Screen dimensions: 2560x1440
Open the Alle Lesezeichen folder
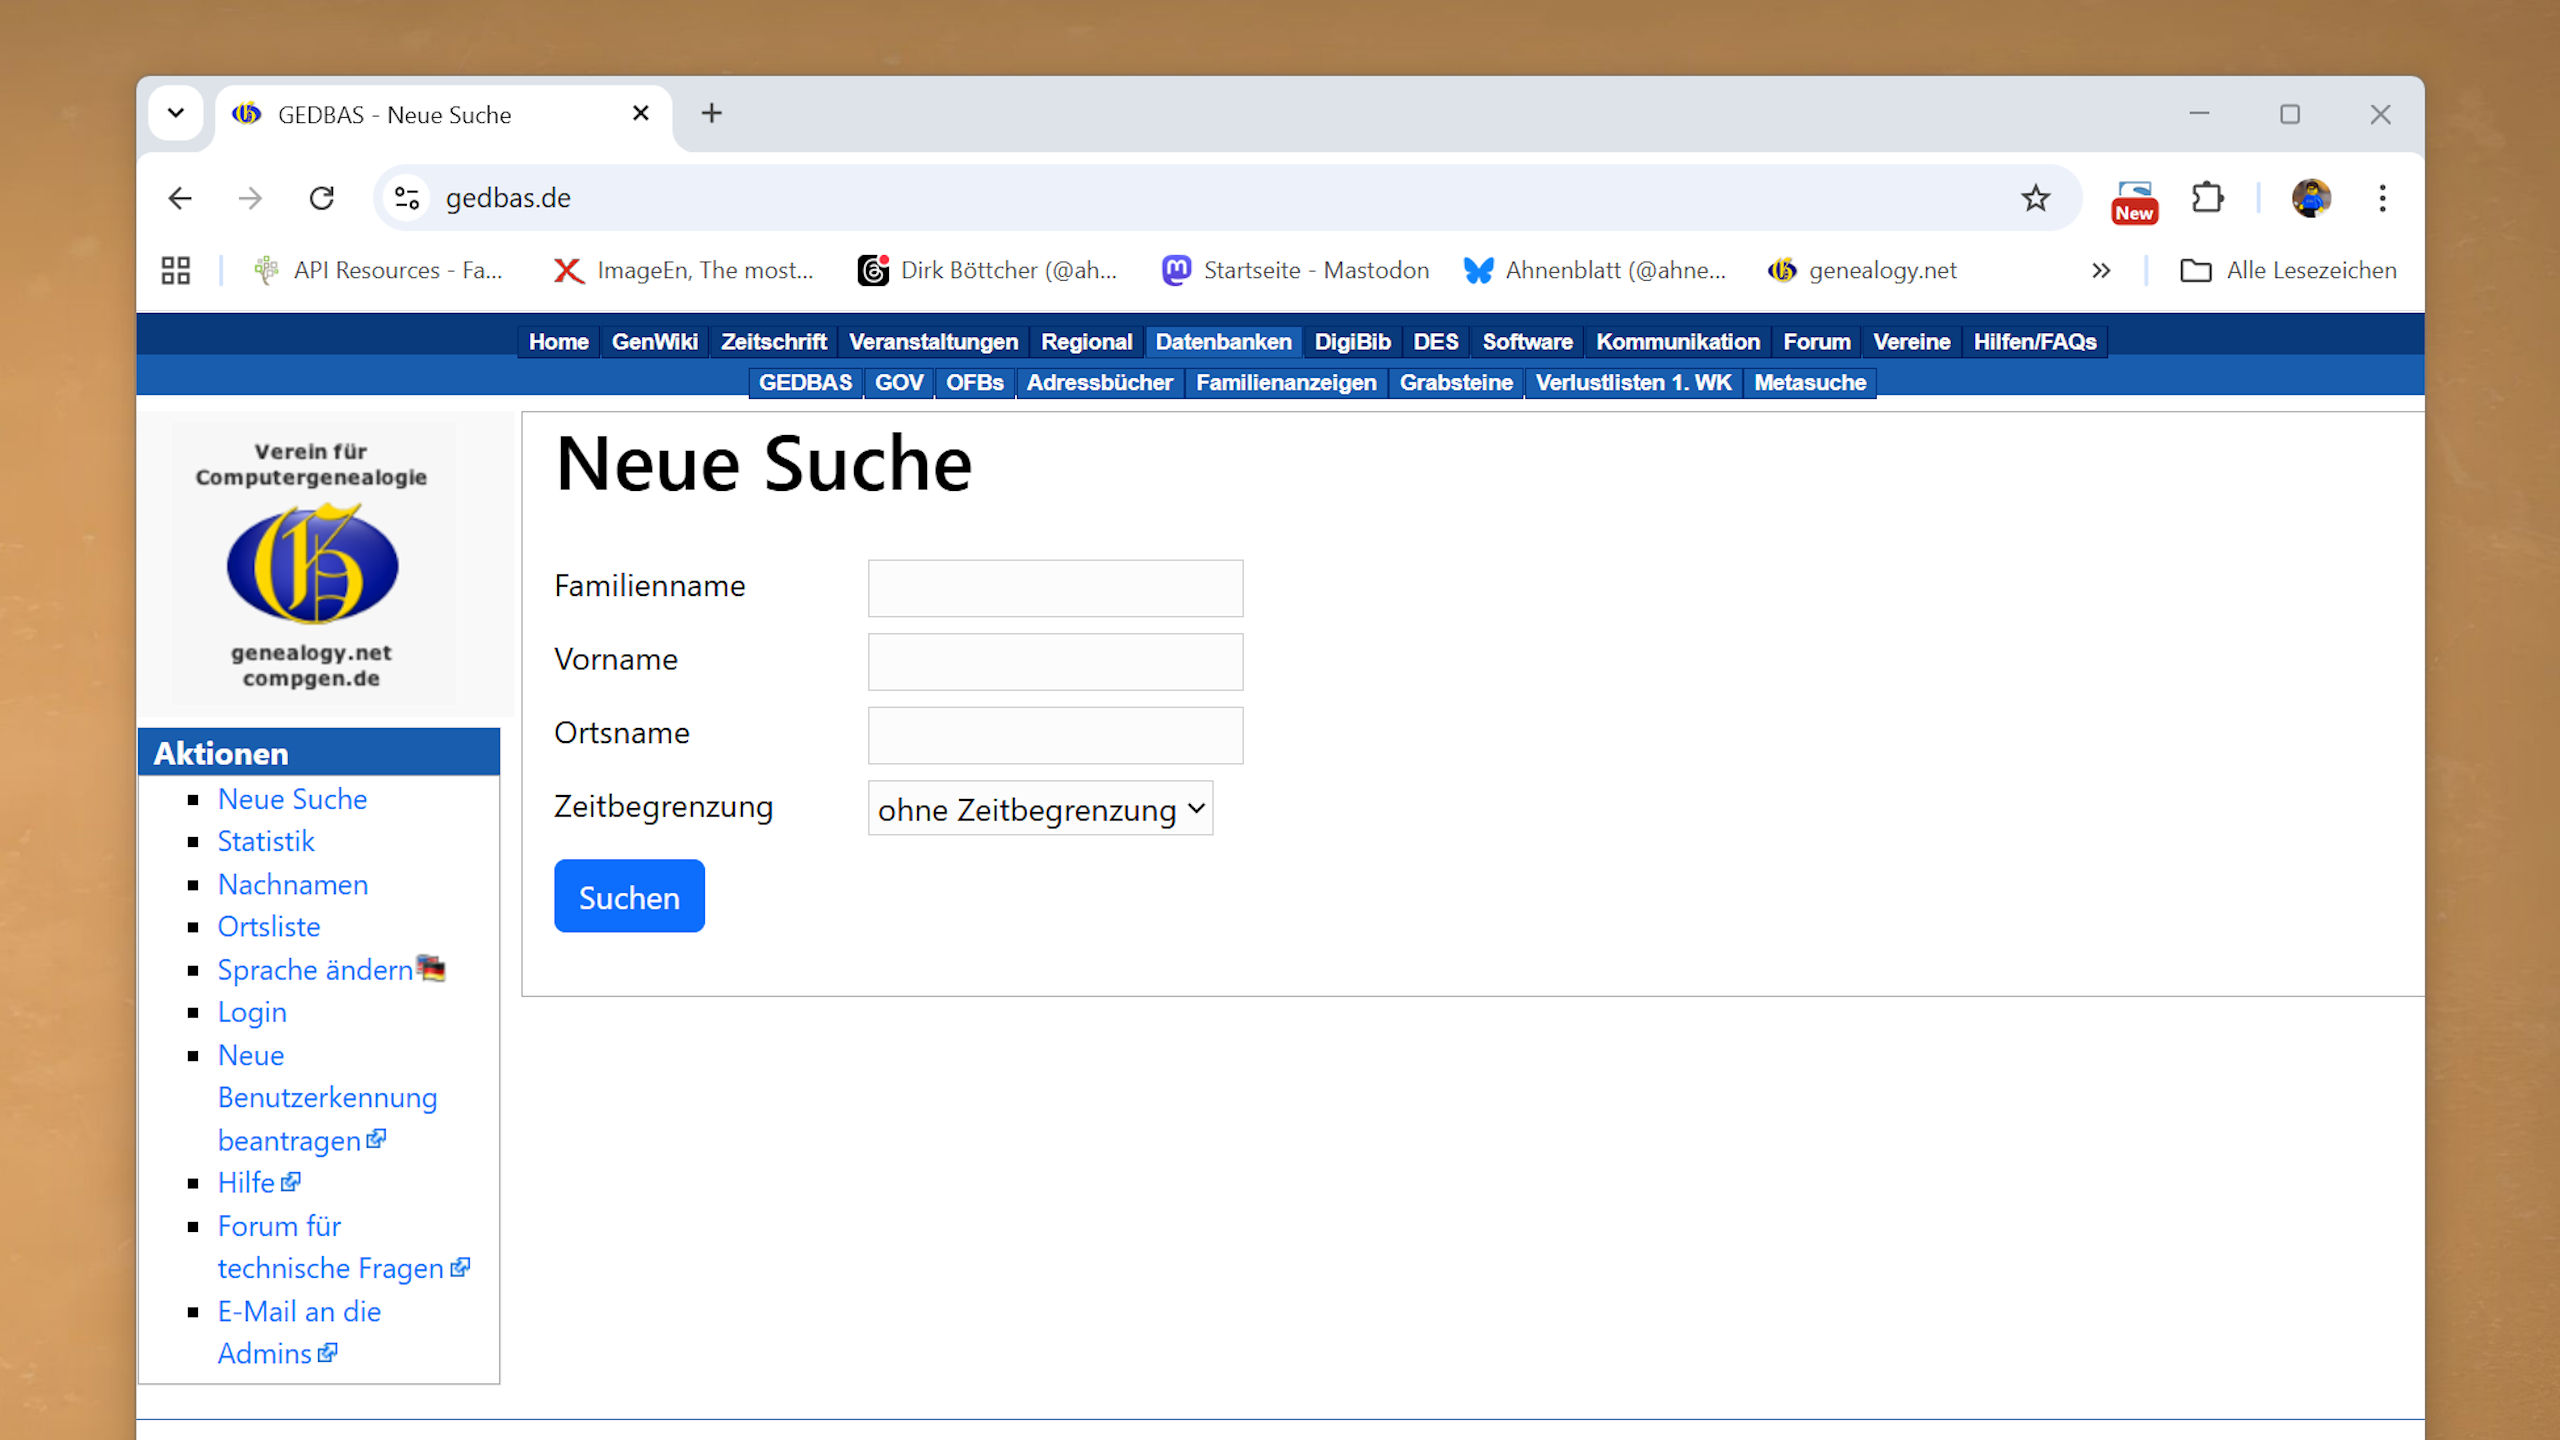click(2288, 270)
